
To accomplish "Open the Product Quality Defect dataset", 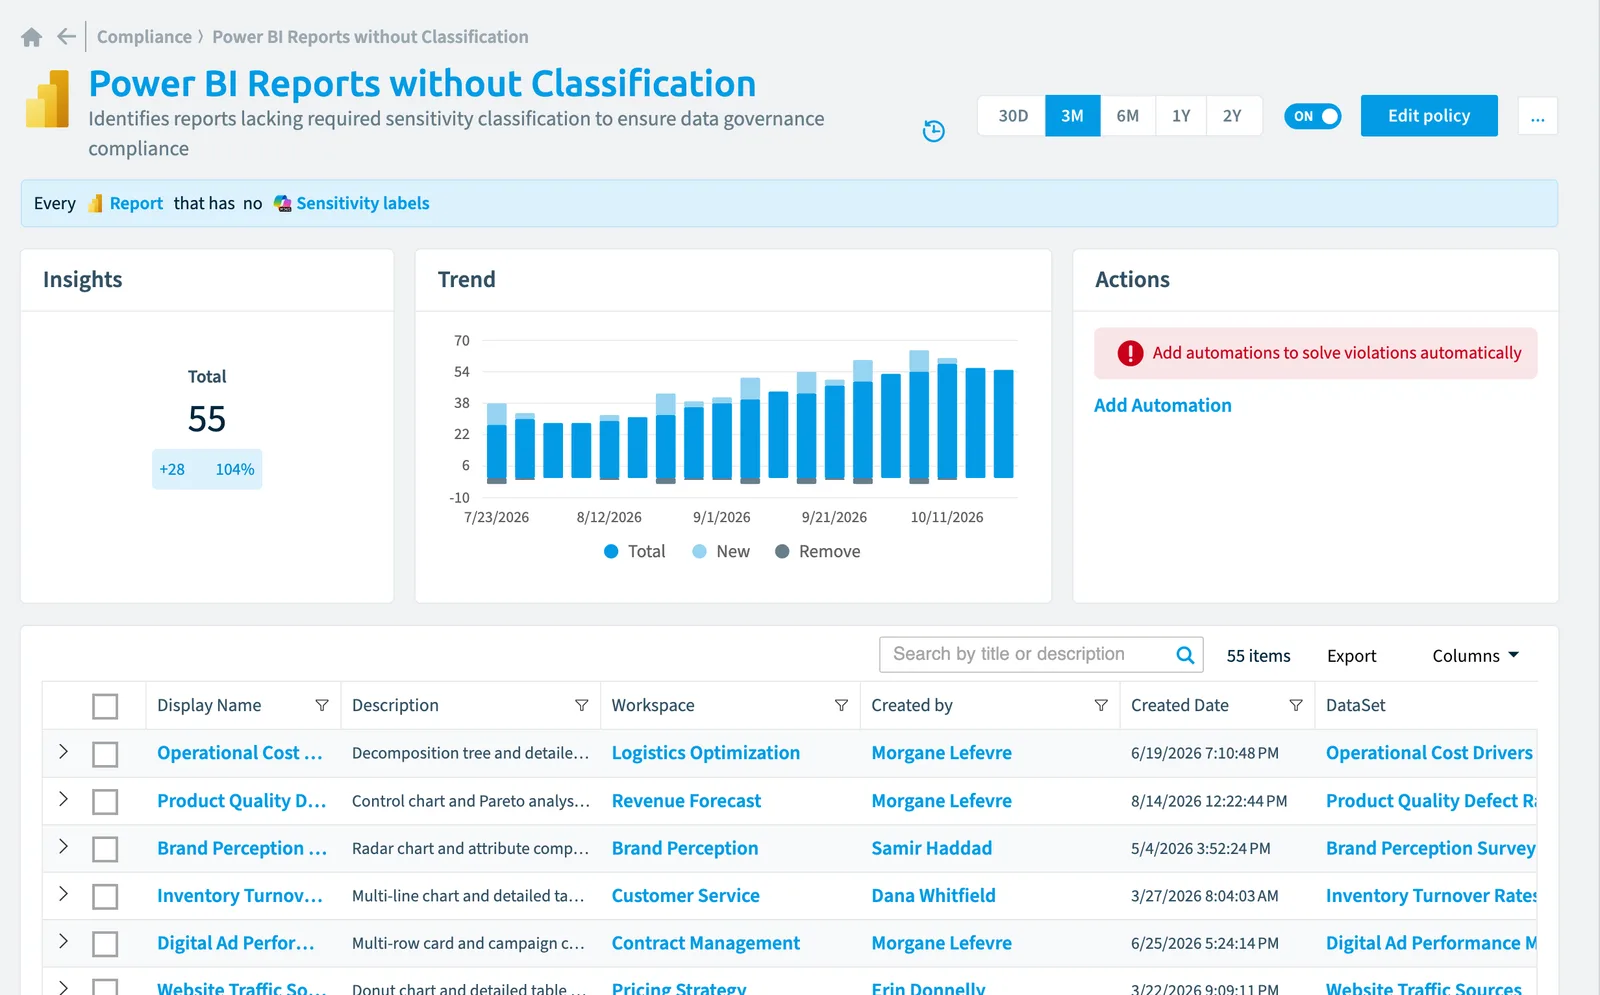I will [1431, 802].
